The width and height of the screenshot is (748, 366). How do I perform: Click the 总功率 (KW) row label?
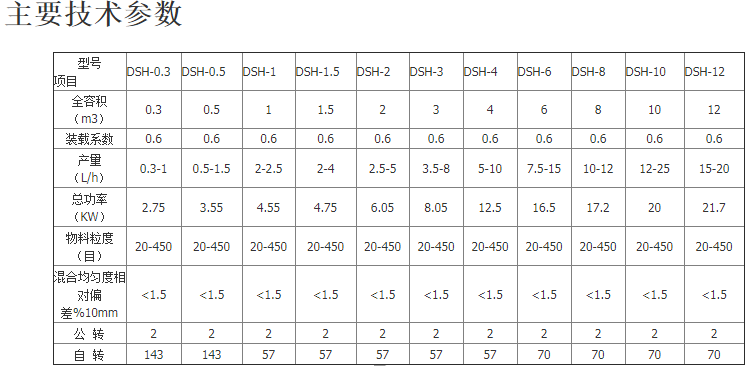(90, 208)
